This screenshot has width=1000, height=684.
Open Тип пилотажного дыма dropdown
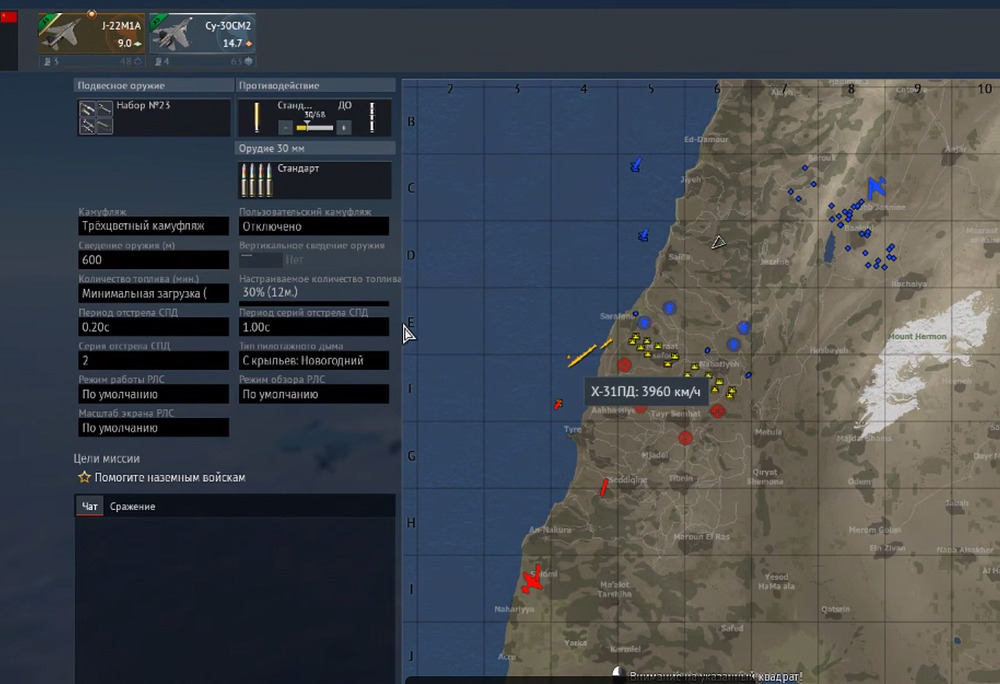pyautogui.click(x=314, y=360)
